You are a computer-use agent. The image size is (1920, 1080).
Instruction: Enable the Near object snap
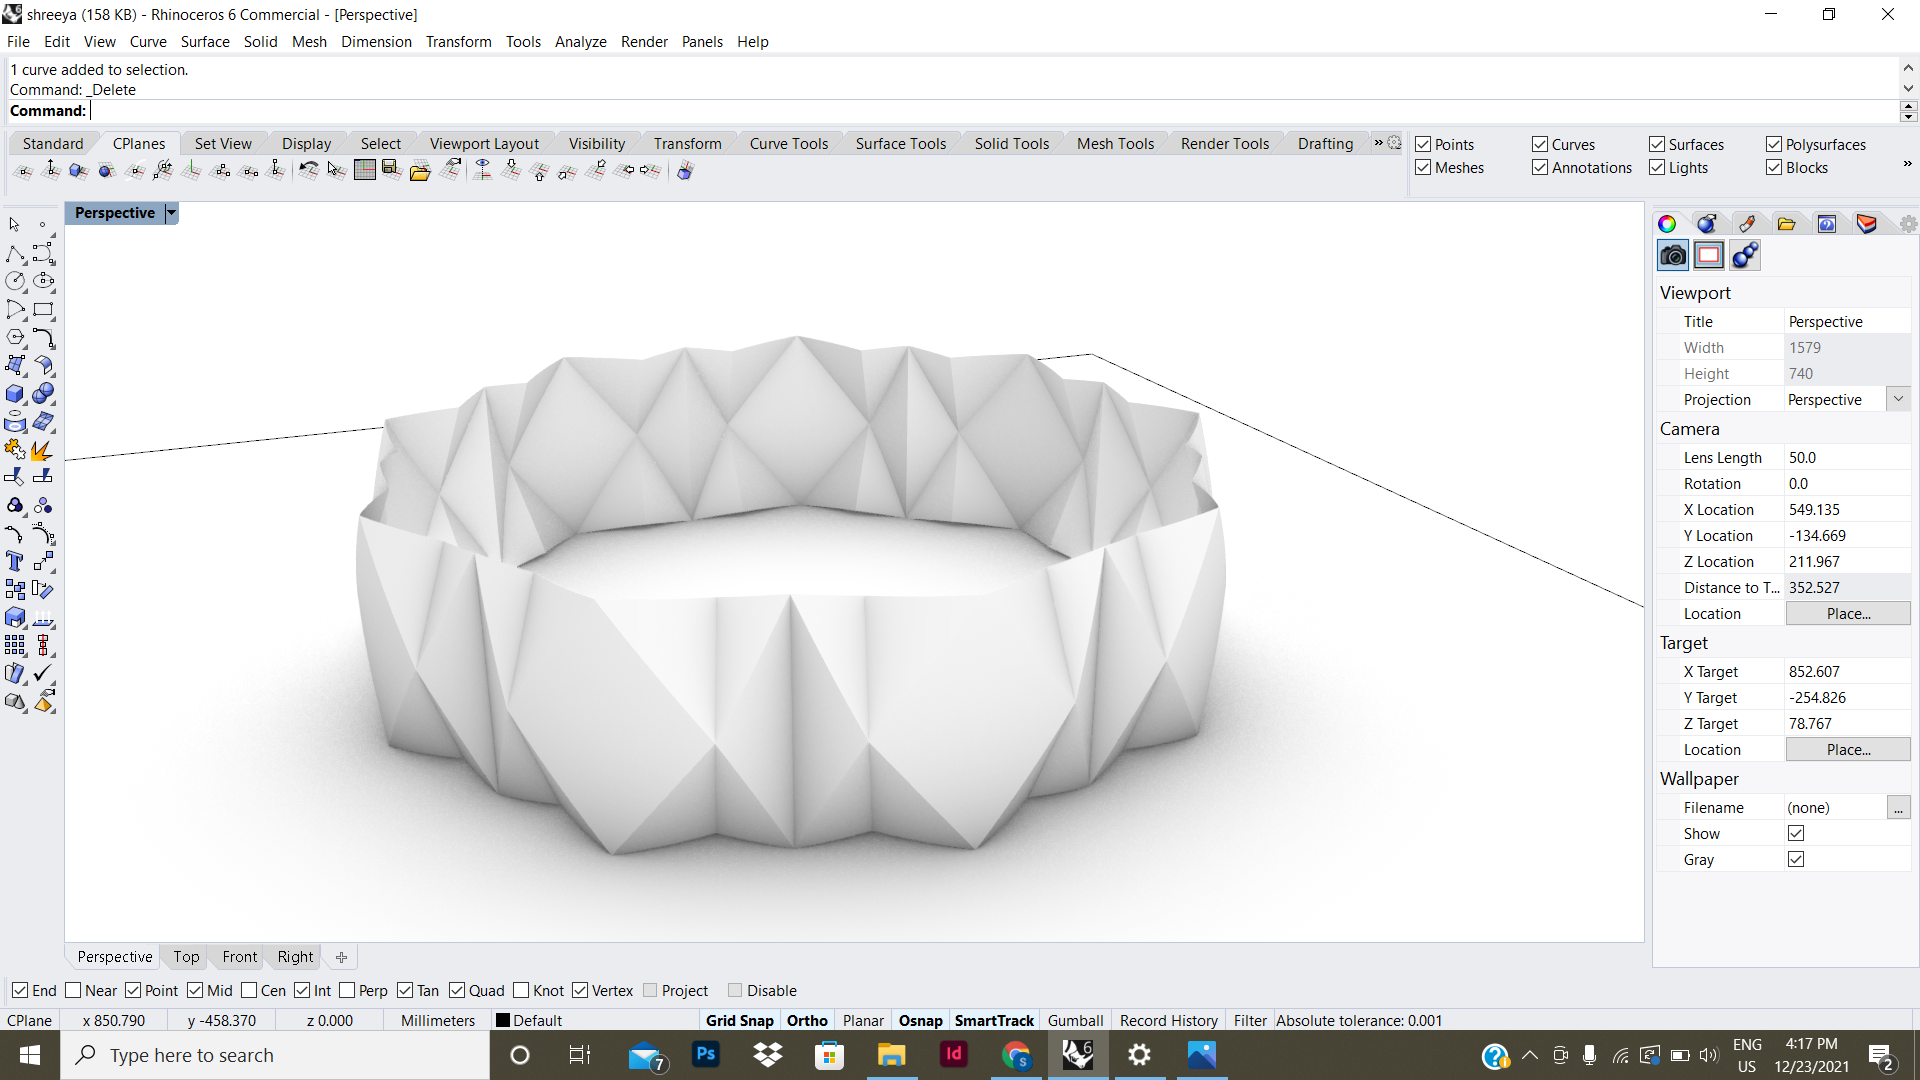pos(74,991)
